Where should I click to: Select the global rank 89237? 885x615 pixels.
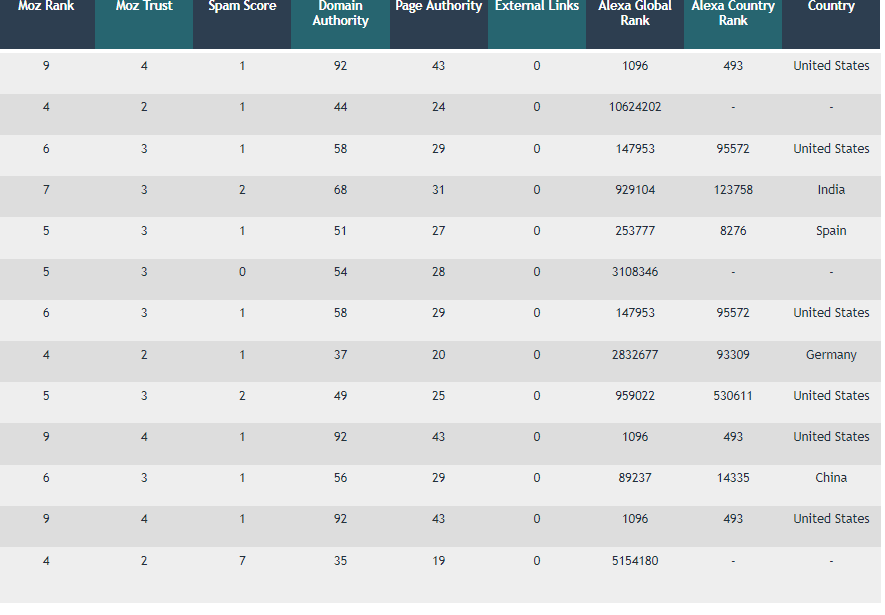635,478
